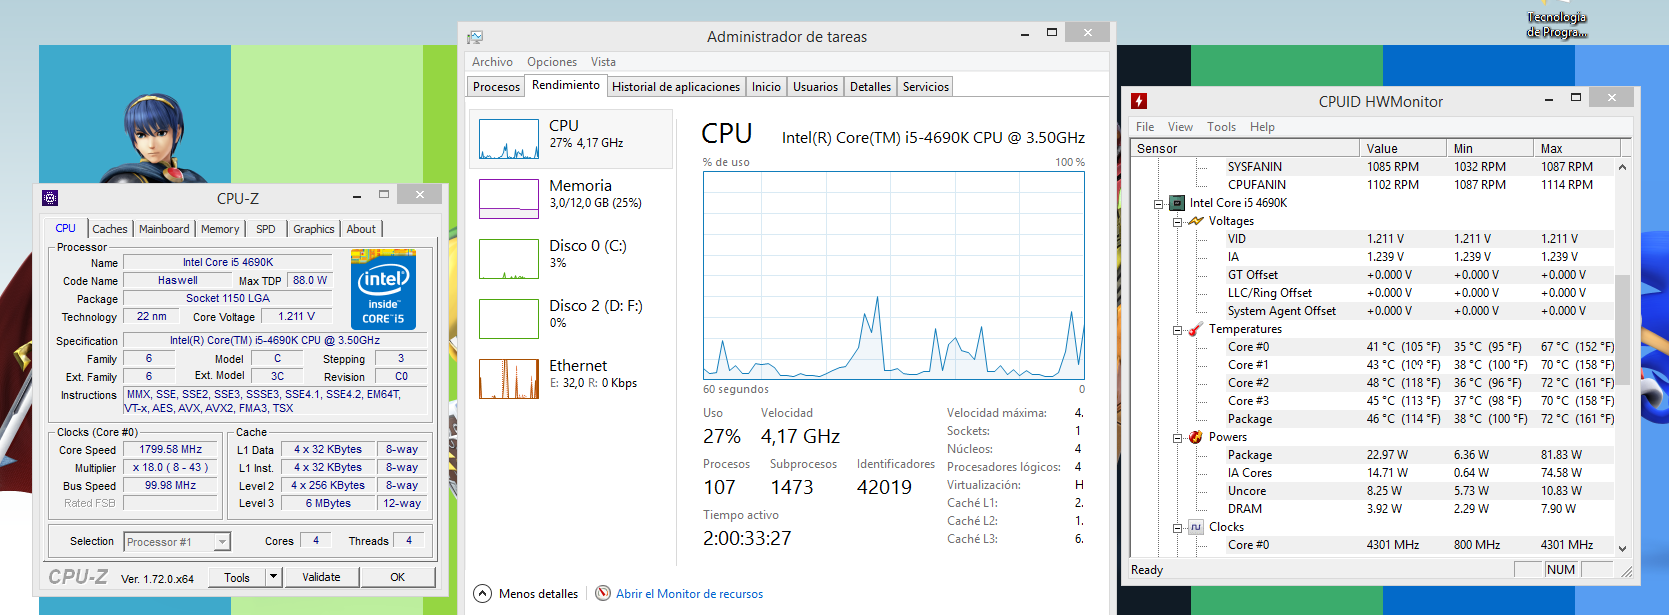The height and width of the screenshot is (615, 1669).
Task: Switch to the Mainboard tab in CPU-Z
Action: click(x=164, y=229)
